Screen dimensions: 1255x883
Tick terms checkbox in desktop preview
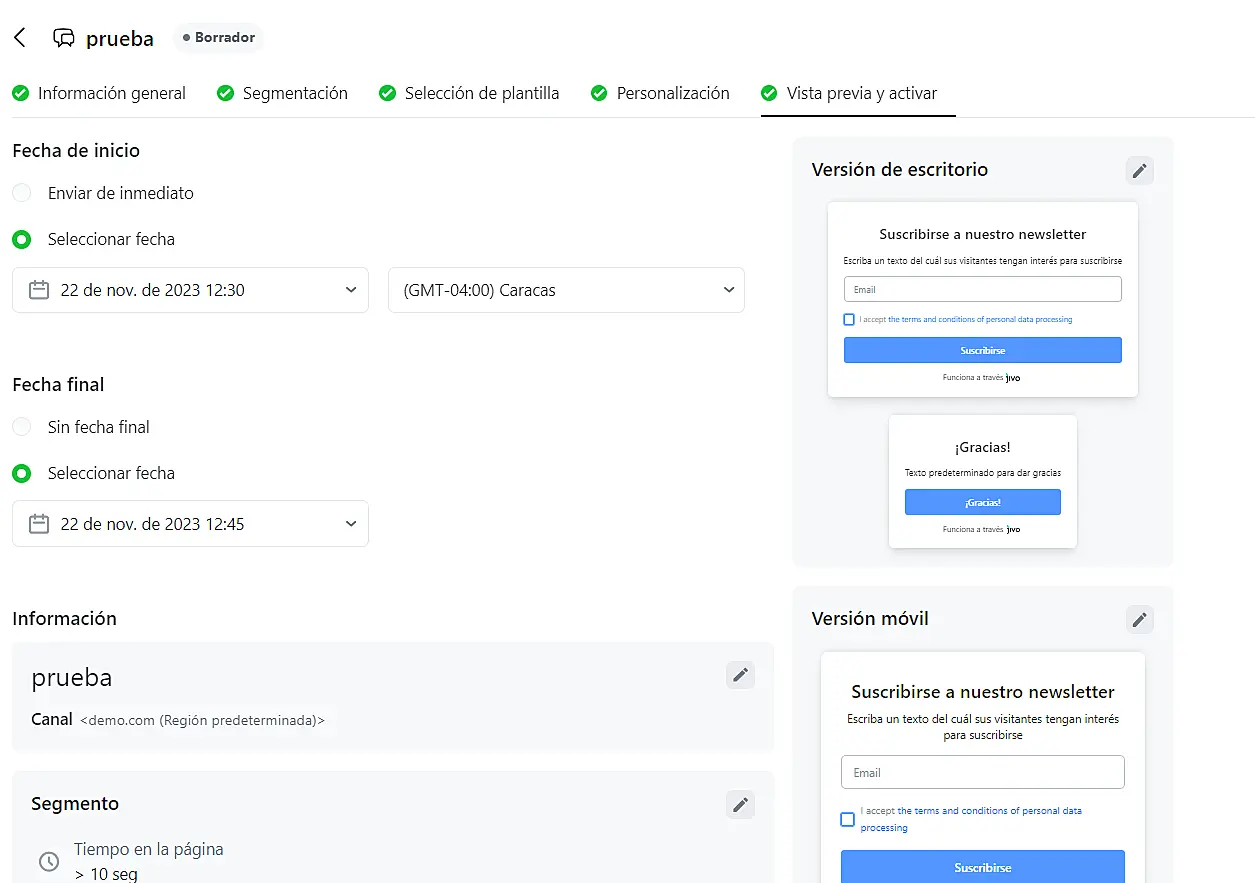point(849,320)
